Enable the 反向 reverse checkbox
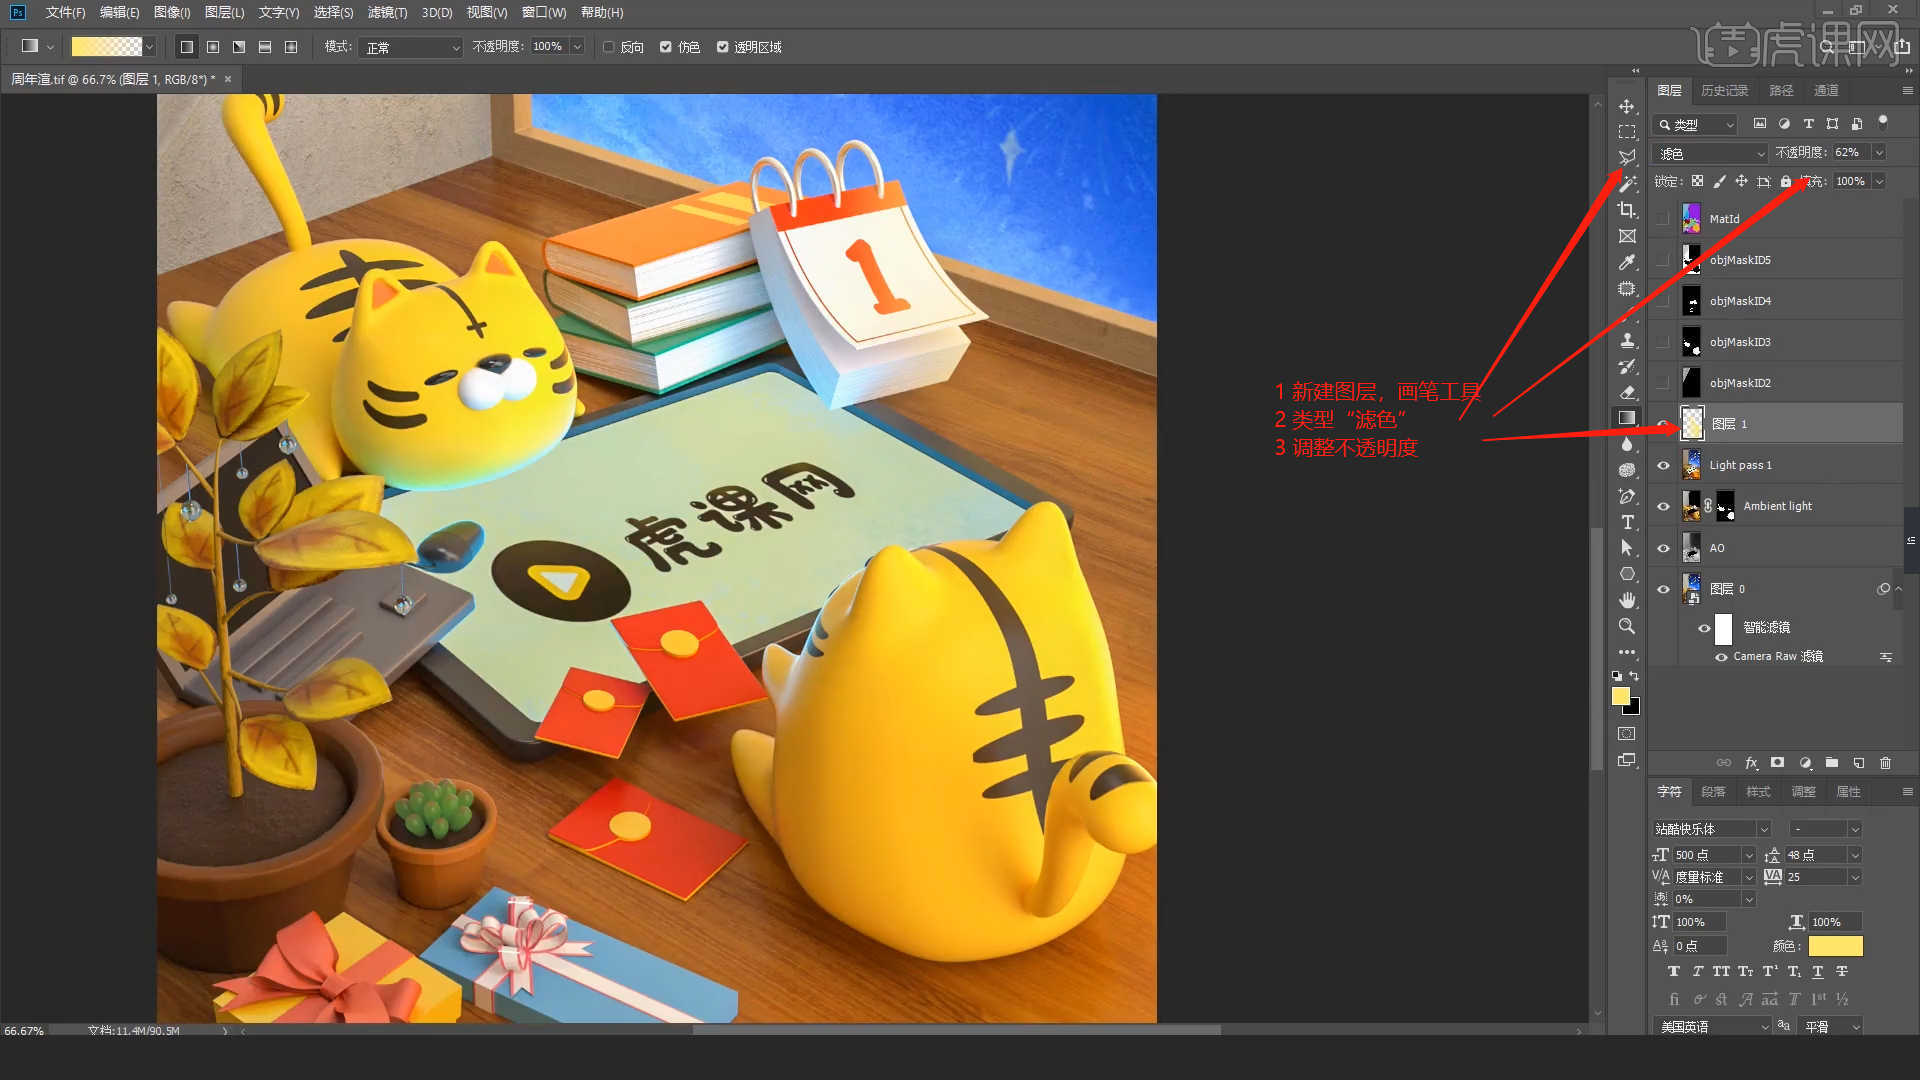This screenshot has width=1920, height=1080. click(609, 47)
